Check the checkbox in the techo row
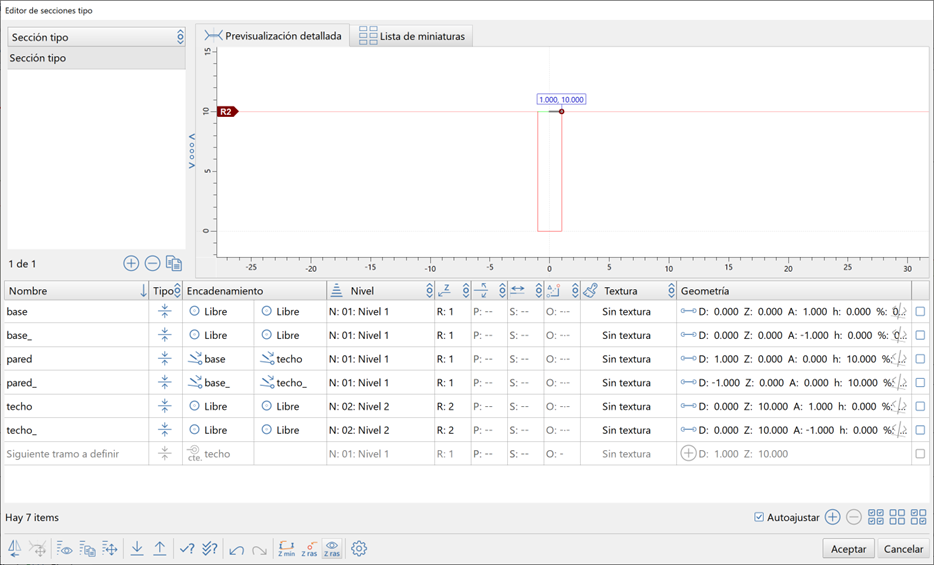Image resolution: width=934 pixels, height=565 pixels. [x=920, y=407]
